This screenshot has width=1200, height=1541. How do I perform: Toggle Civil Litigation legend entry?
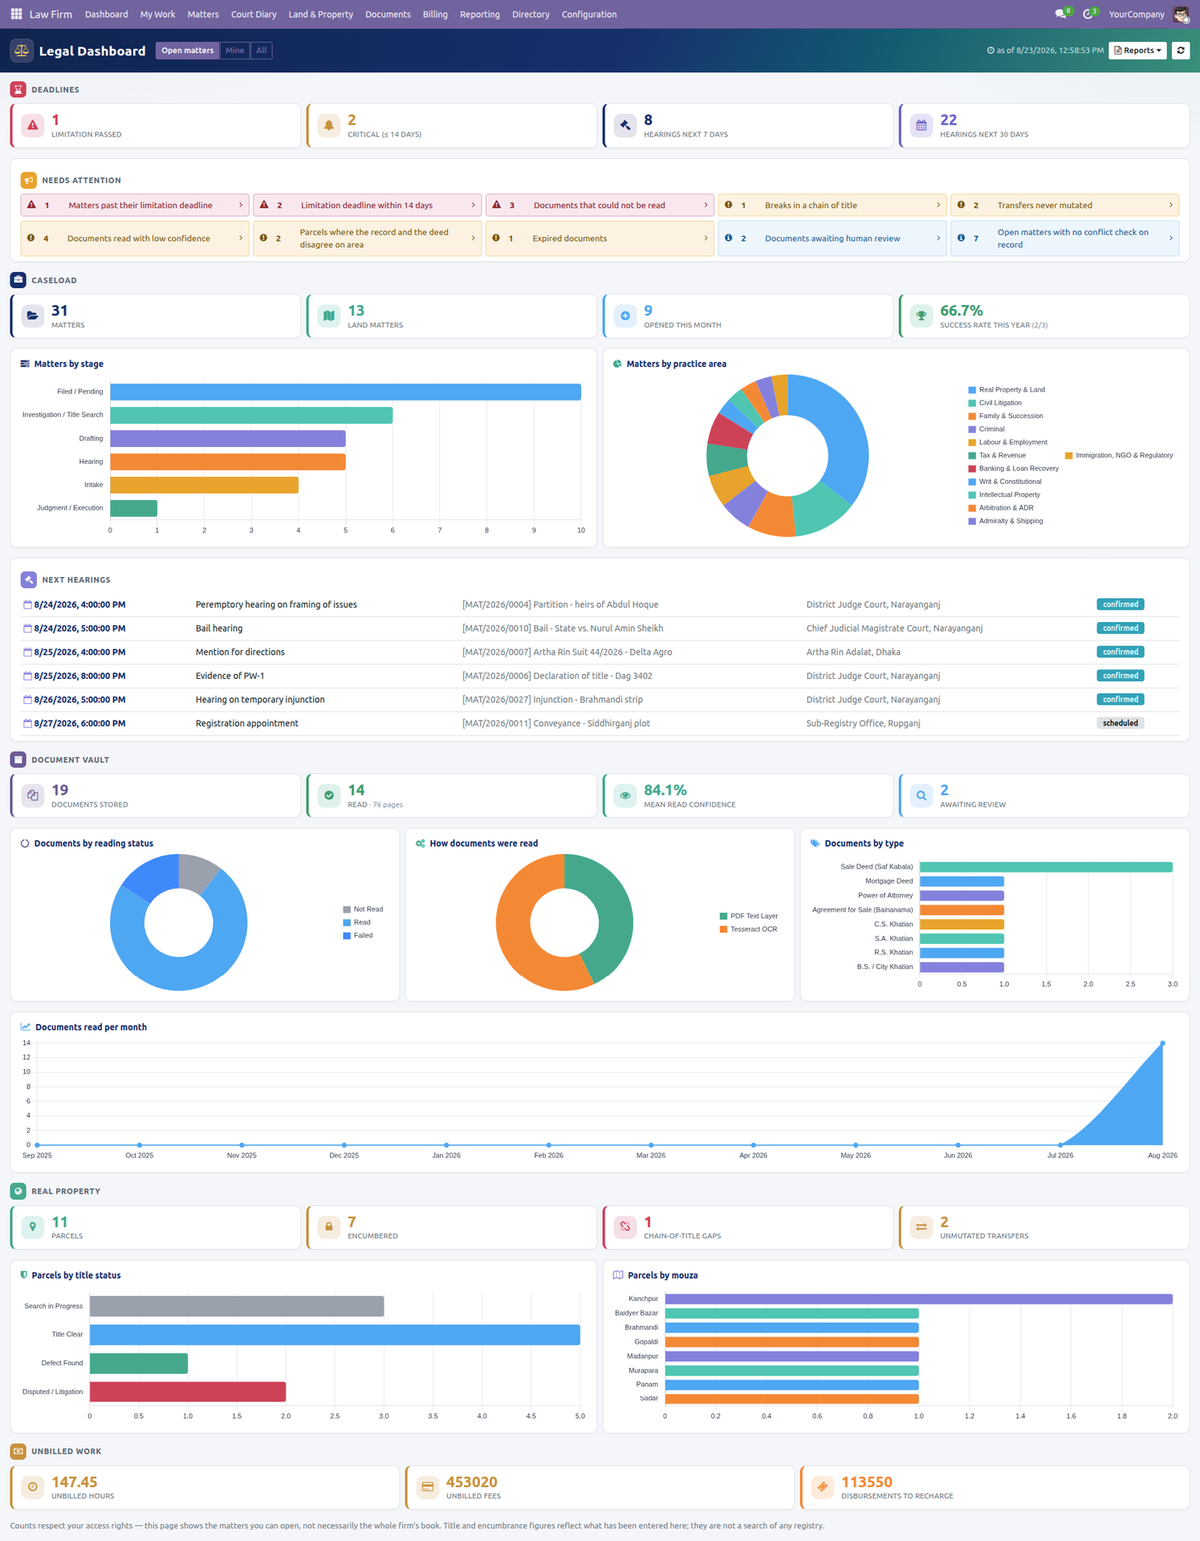pyautogui.click(x=994, y=403)
